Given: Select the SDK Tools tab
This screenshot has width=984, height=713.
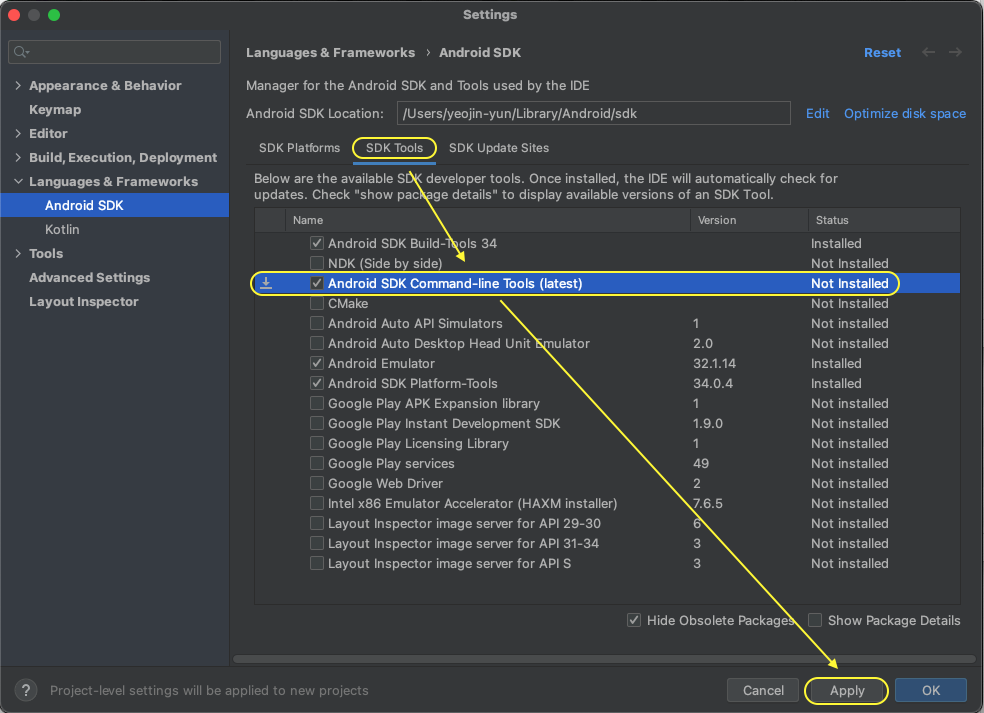Looking at the screenshot, I should click(x=394, y=147).
